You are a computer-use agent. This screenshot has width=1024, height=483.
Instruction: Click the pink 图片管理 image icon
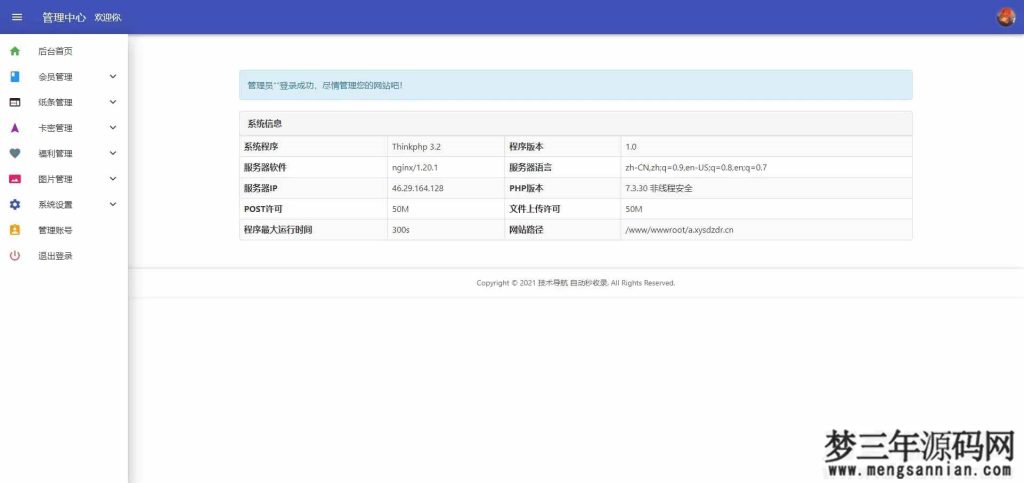[15, 179]
